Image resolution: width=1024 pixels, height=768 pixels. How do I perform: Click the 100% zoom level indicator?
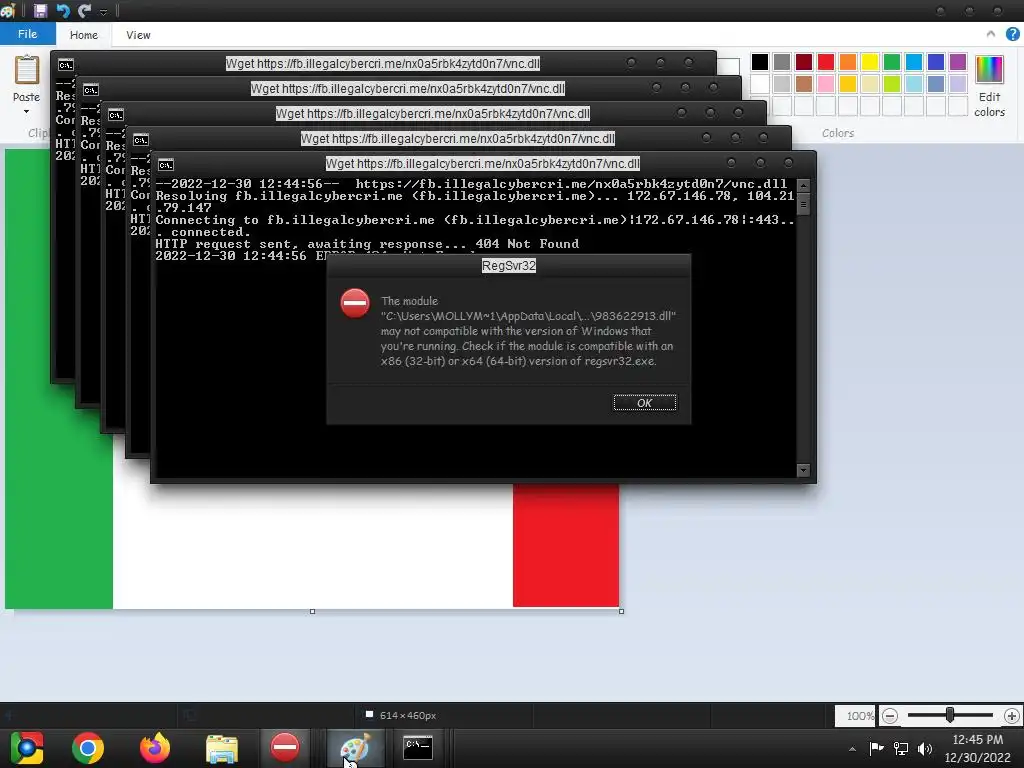coord(857,716)
